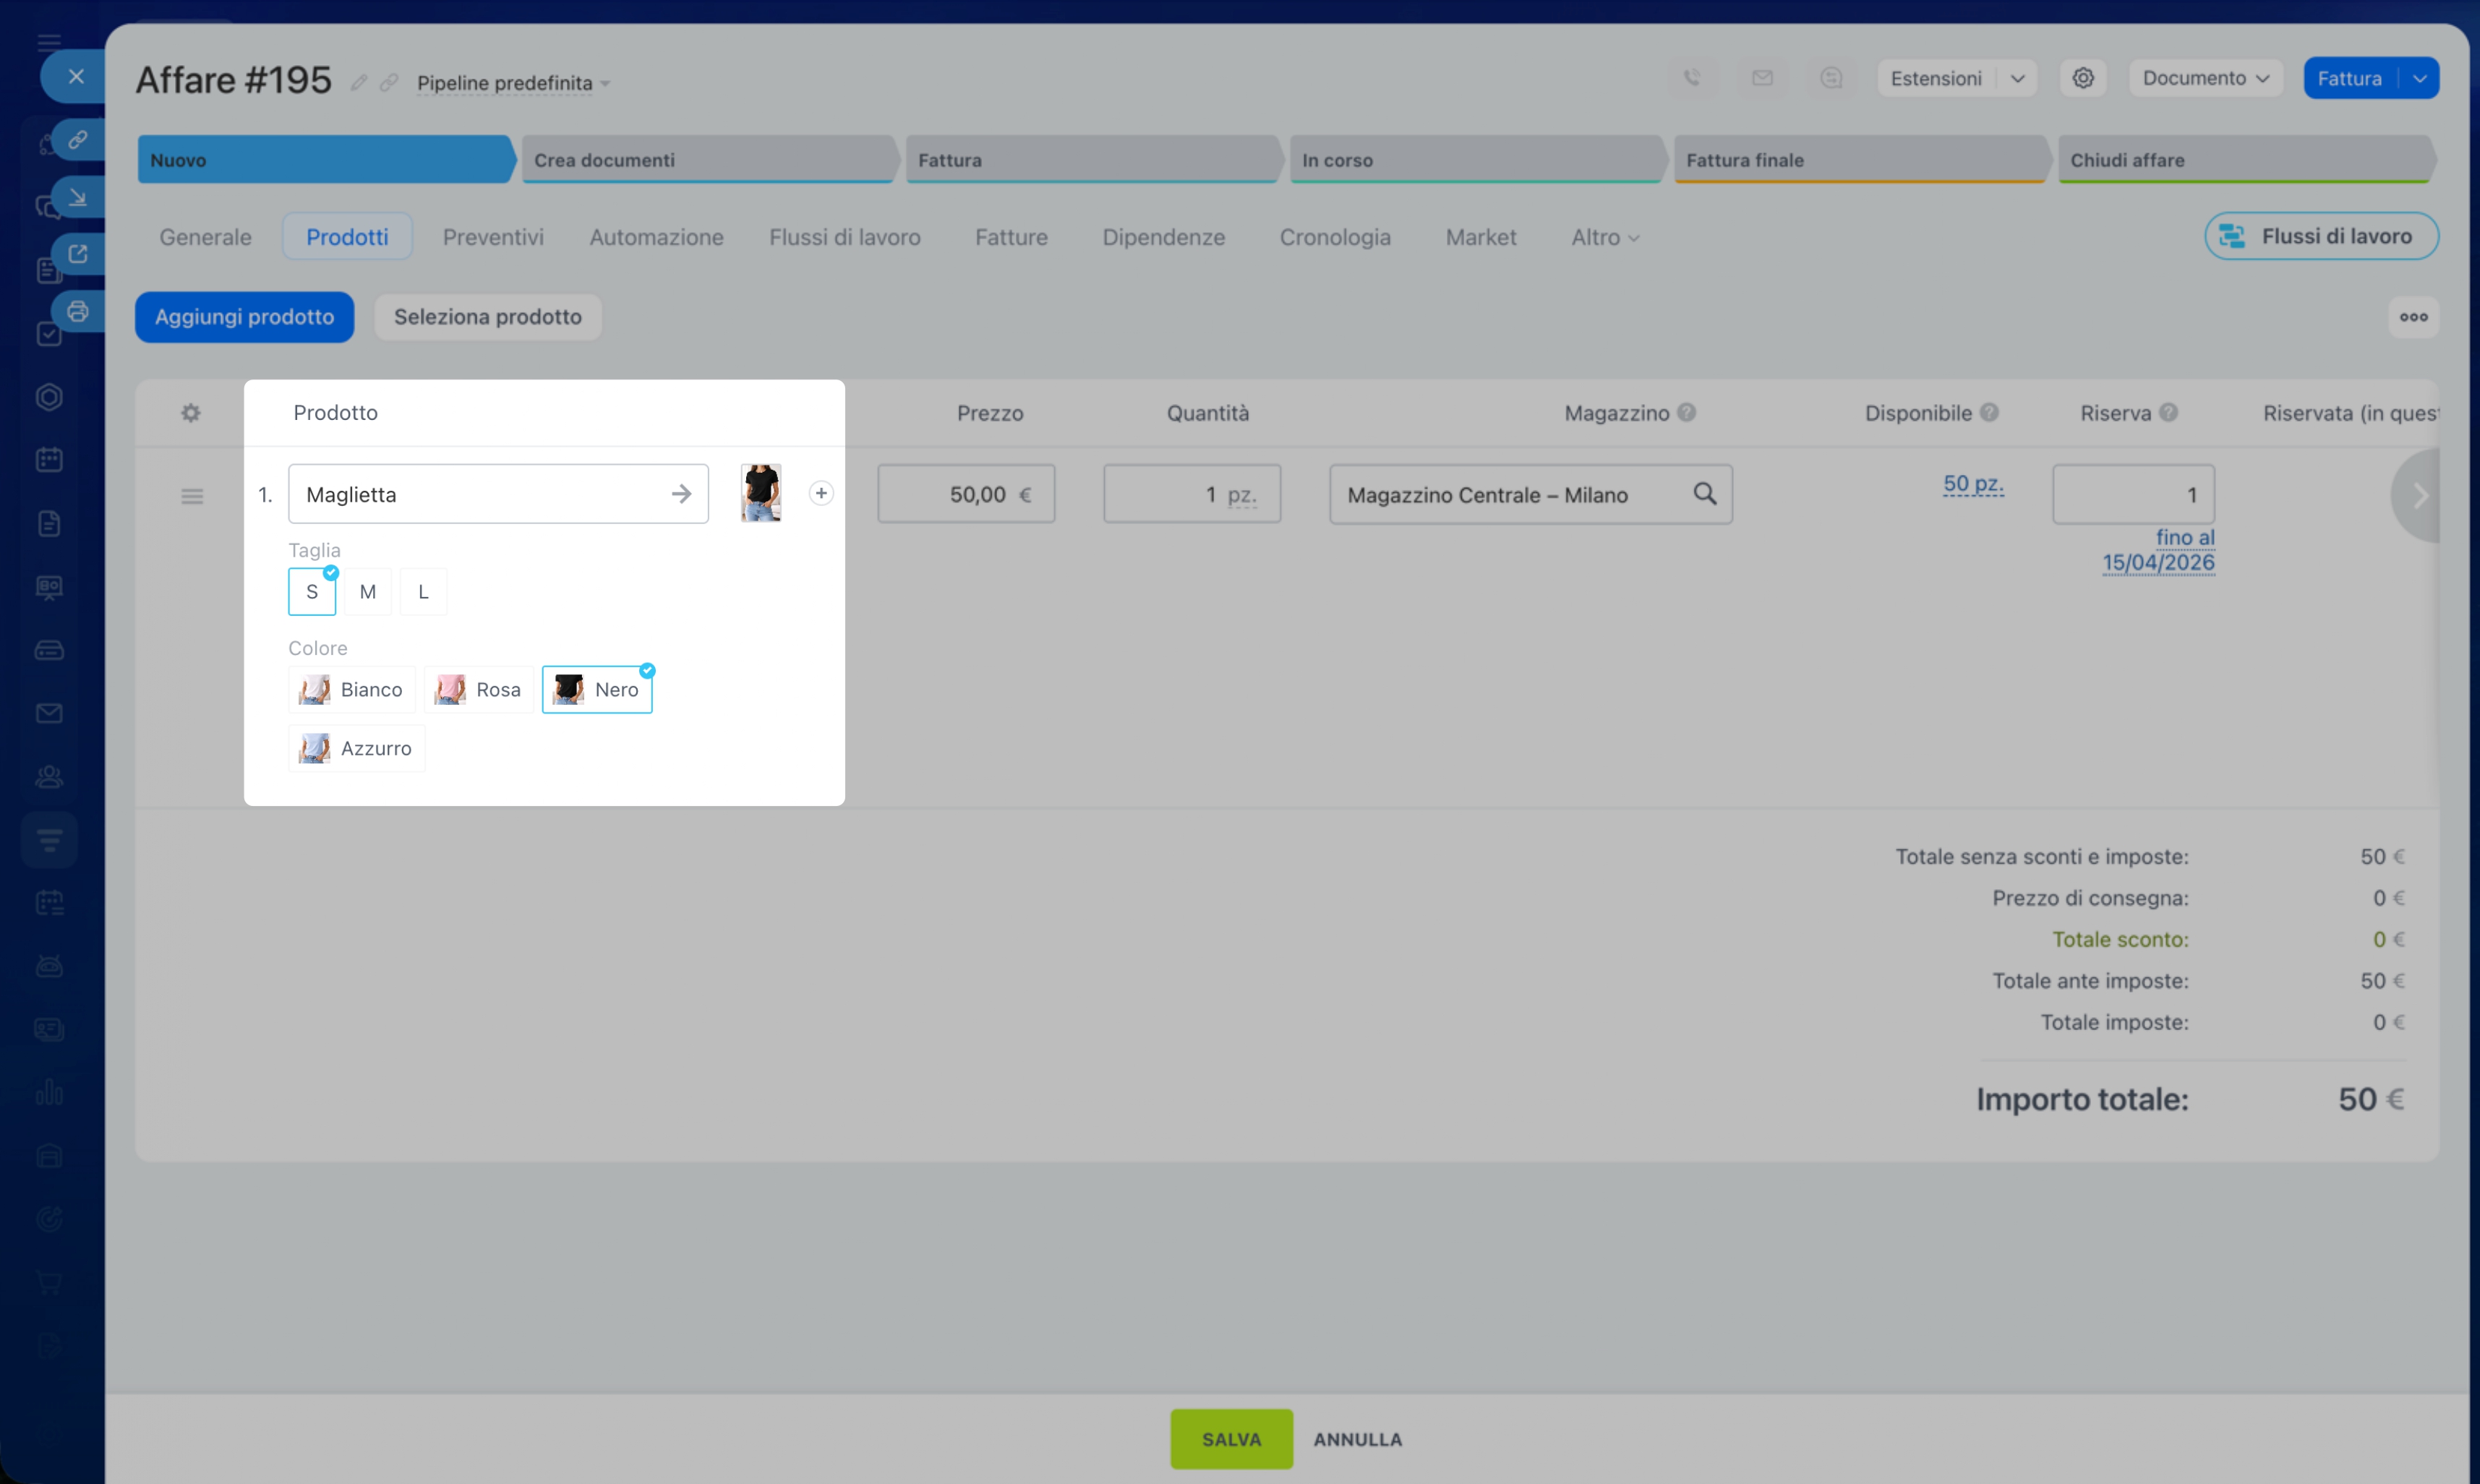Viewport: 2480px width, 1484px height.
Task: Click the print icon on side panel
Action: [x=78, y=312]
